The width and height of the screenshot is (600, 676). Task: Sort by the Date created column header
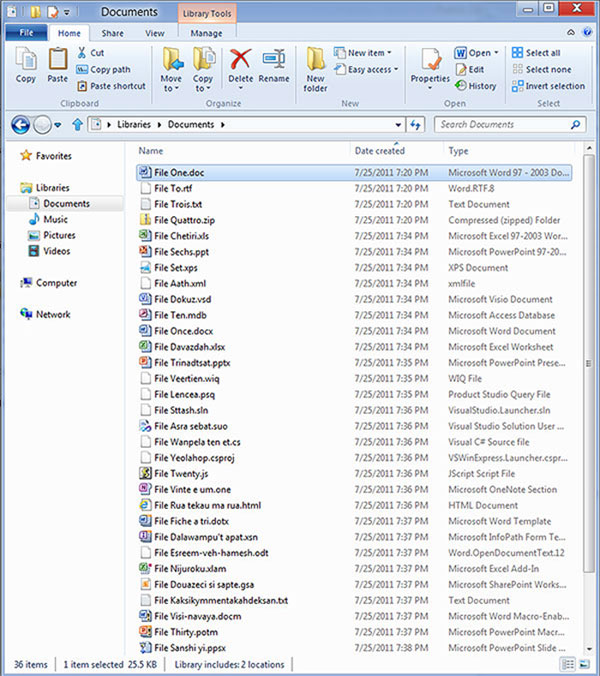pos(379,151)
